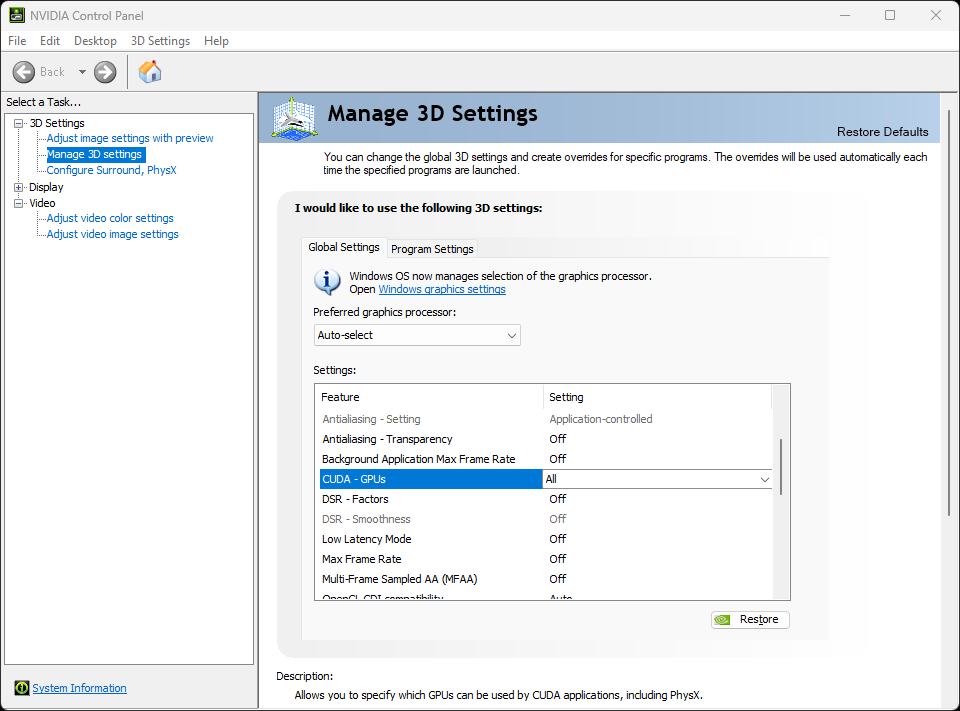The image size is (960, 711).
Task: Click the Forward navigation arrow
Action: click(x=104, y=71)
